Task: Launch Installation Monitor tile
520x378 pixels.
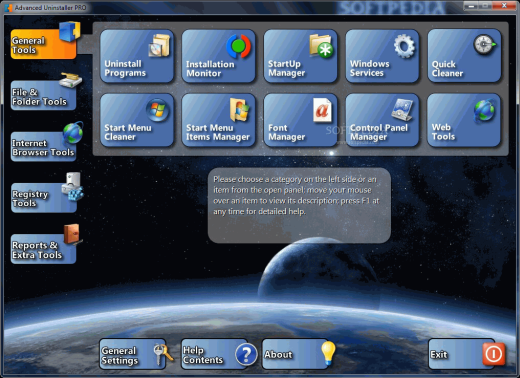Action: [219, 56]
